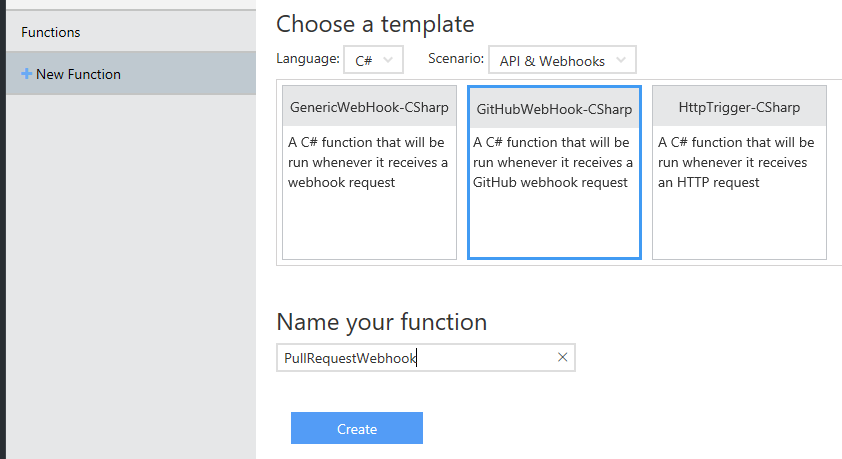Screen dimensions: 842x459
Task: Expand the Scenario dropdown
Action: [562, 60]
